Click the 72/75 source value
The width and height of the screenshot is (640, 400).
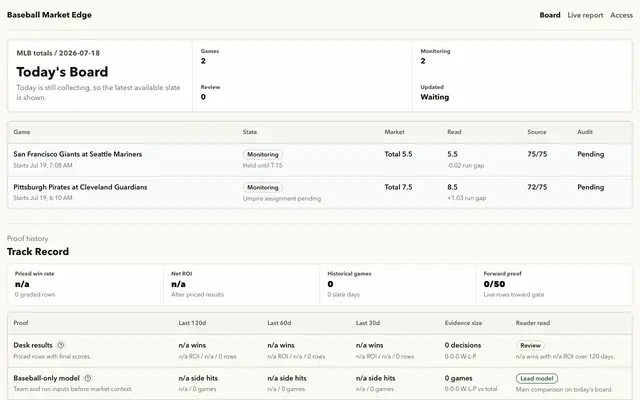[x=537, y=187]
